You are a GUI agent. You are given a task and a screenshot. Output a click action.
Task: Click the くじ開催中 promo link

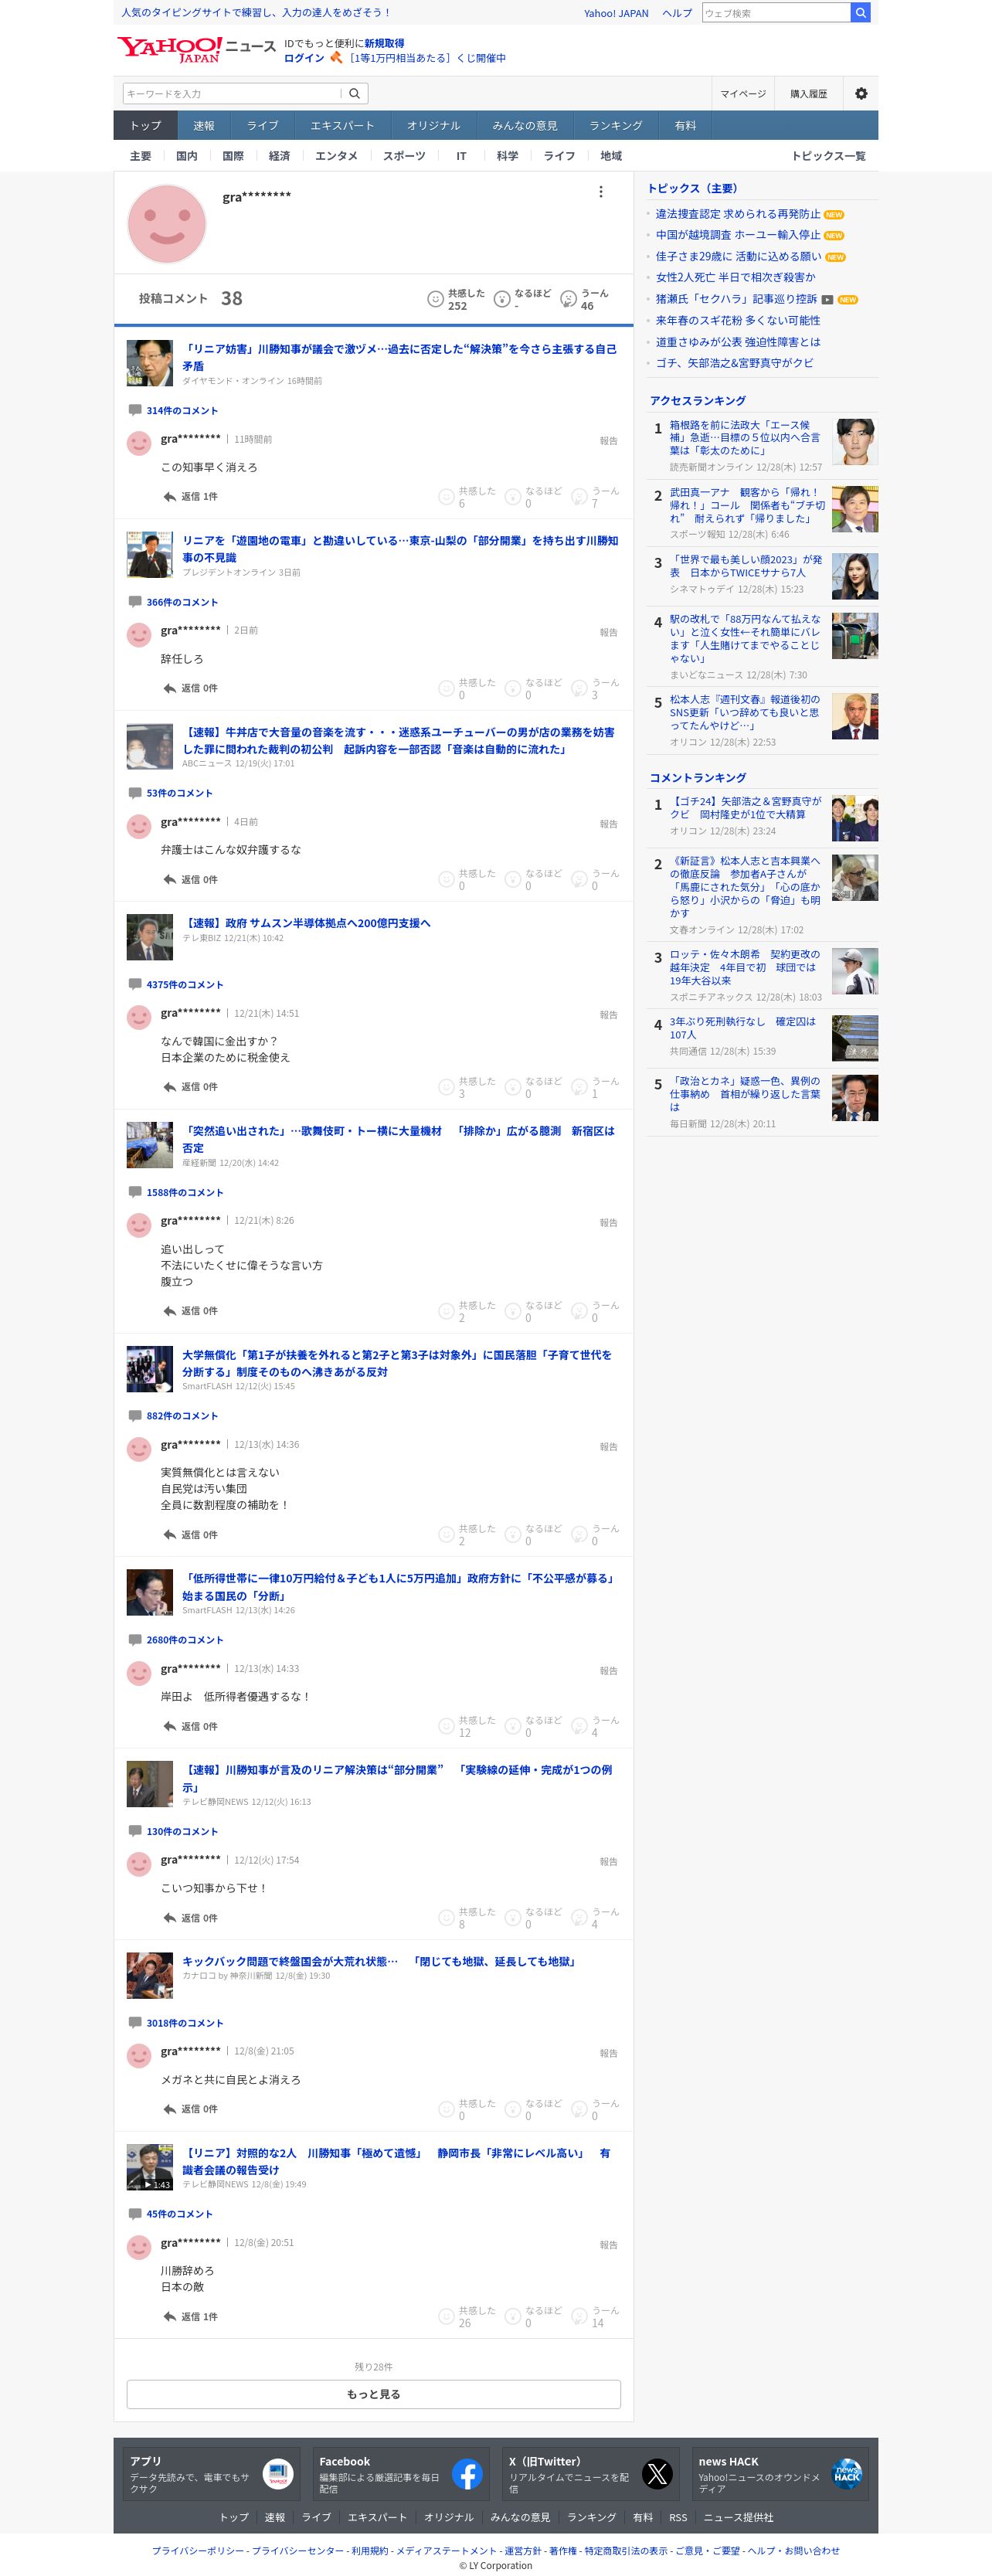coord(425,58)
